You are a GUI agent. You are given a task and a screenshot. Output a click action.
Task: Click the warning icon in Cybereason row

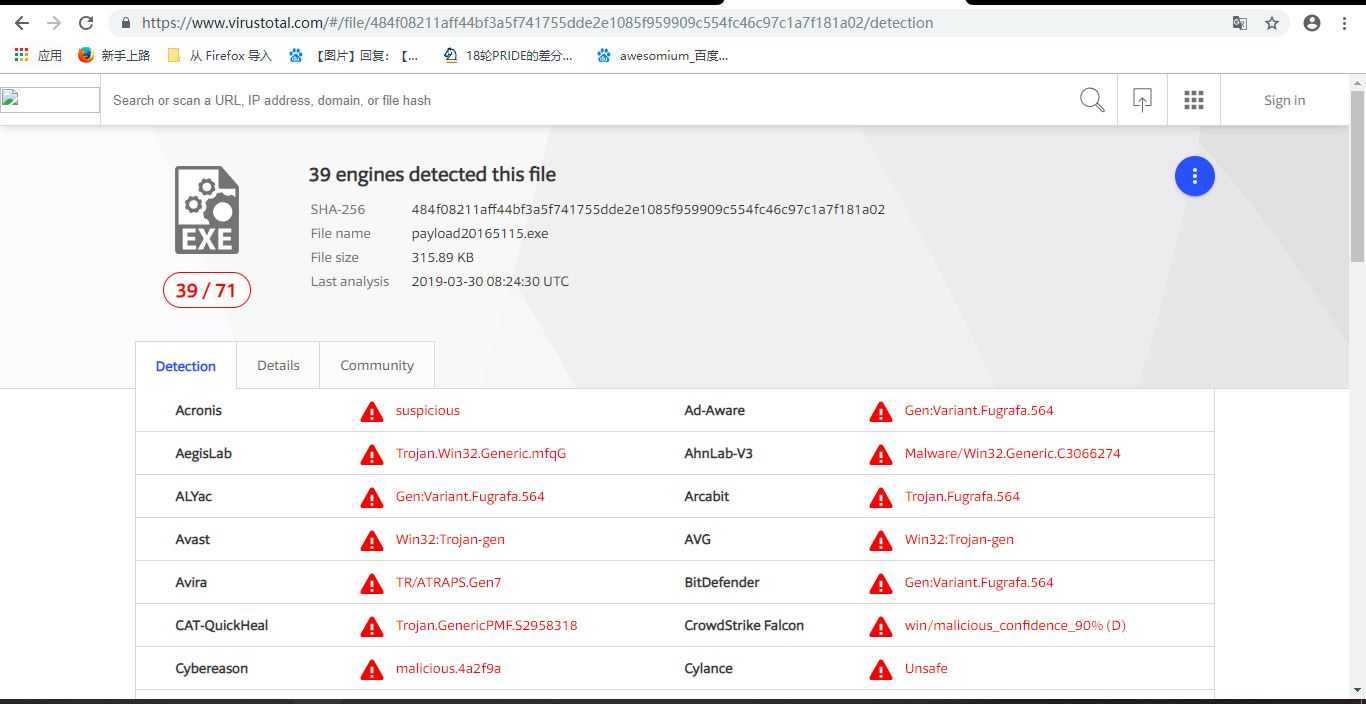point(372,669)
